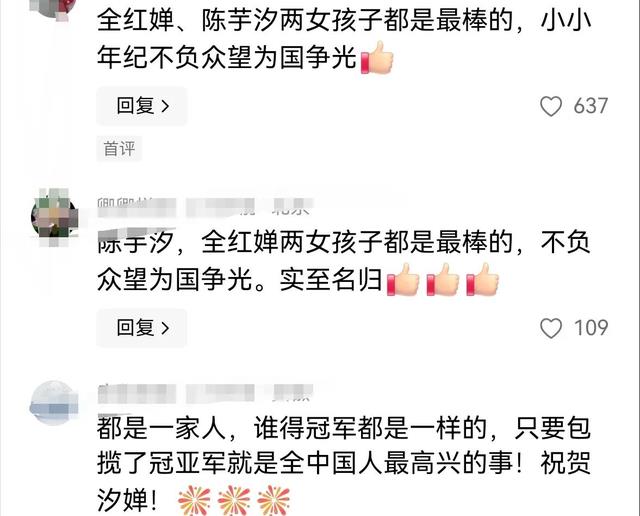
Task: Expand replies chevron above 首评 tag
Action: 165,107
